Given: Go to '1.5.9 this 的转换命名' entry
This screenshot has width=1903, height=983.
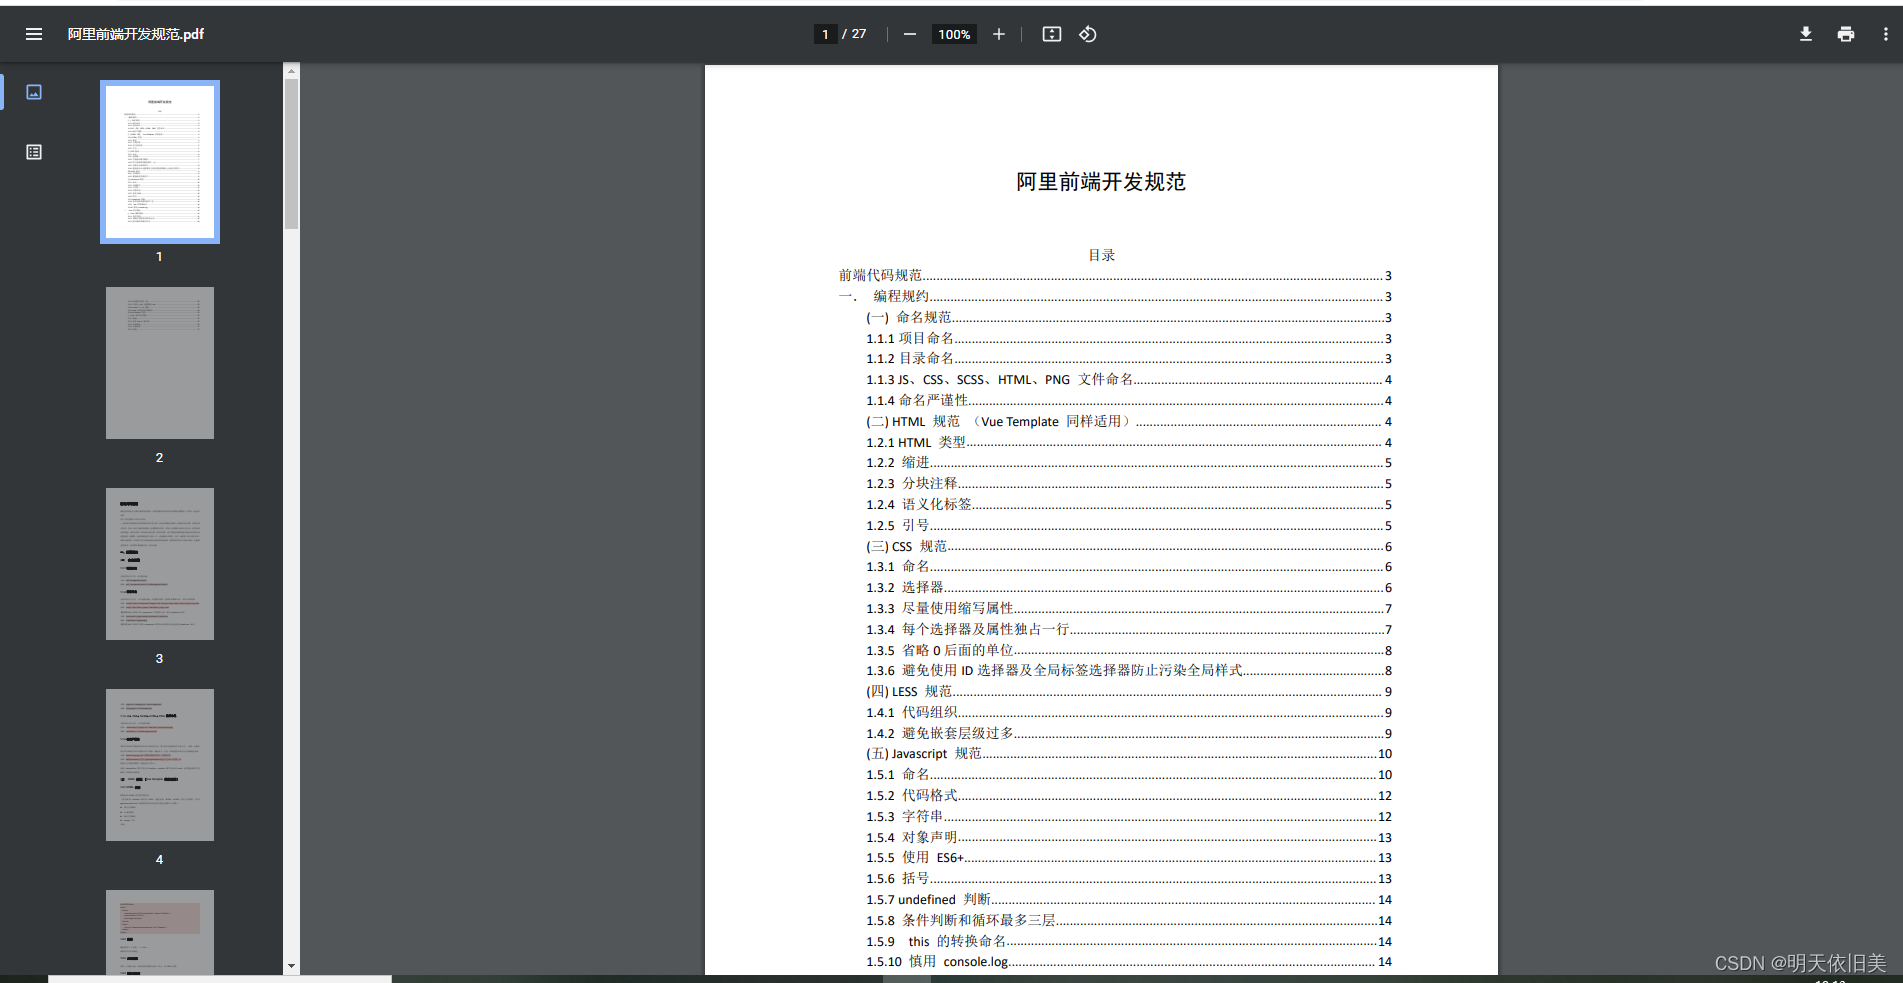Looking at the screenshot, I should (1129, 941).
